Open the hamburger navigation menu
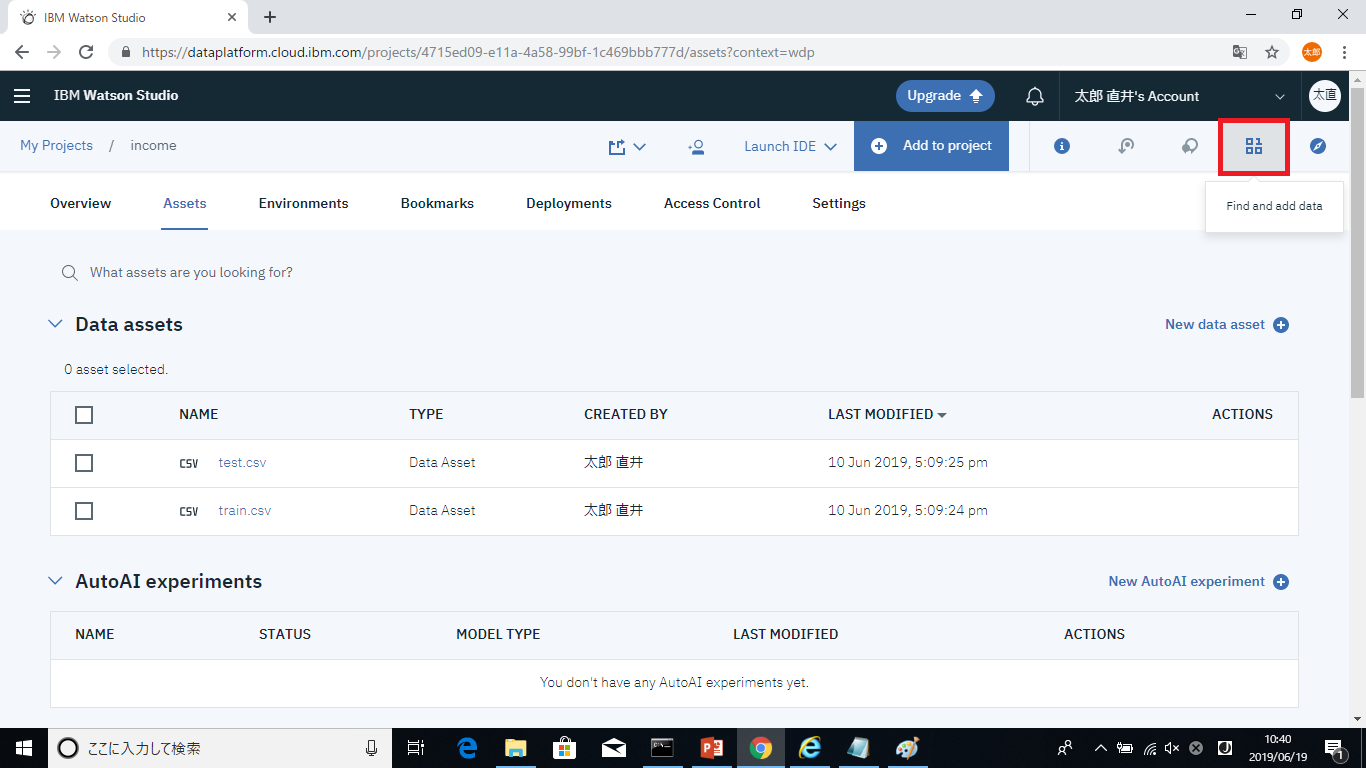 pyautogui.click(x=22, y=96)
